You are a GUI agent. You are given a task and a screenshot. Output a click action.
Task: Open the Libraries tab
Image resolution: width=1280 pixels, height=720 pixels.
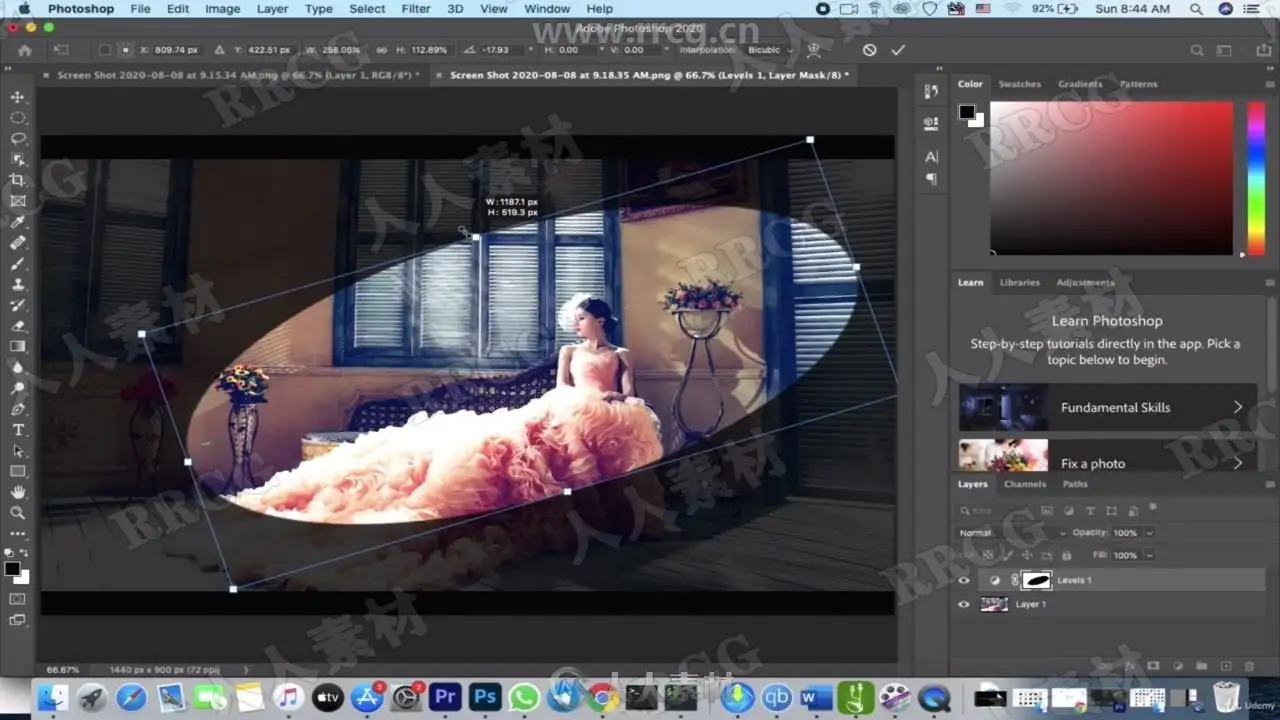coord(1019,283)
